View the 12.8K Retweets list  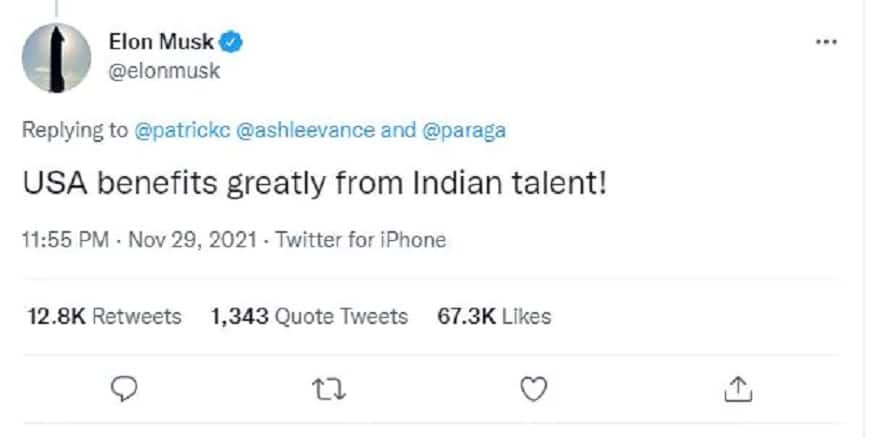(104, 317)
